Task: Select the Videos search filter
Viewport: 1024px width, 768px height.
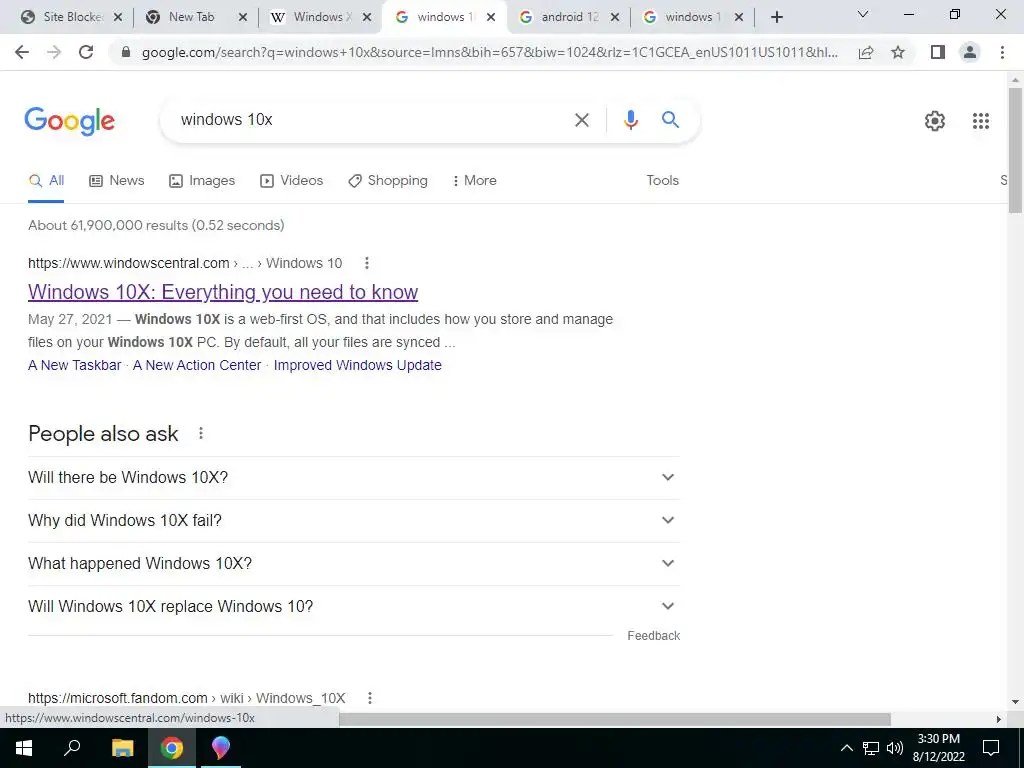Action: tap(291, 180)
